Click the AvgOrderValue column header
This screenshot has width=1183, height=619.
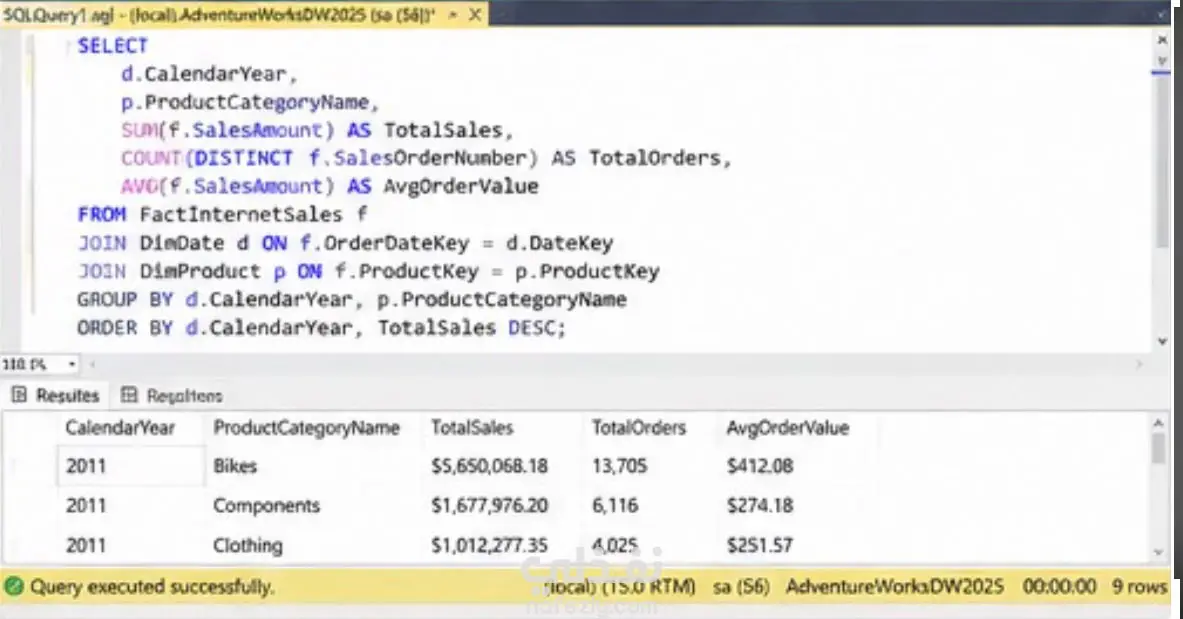point(788,428)
